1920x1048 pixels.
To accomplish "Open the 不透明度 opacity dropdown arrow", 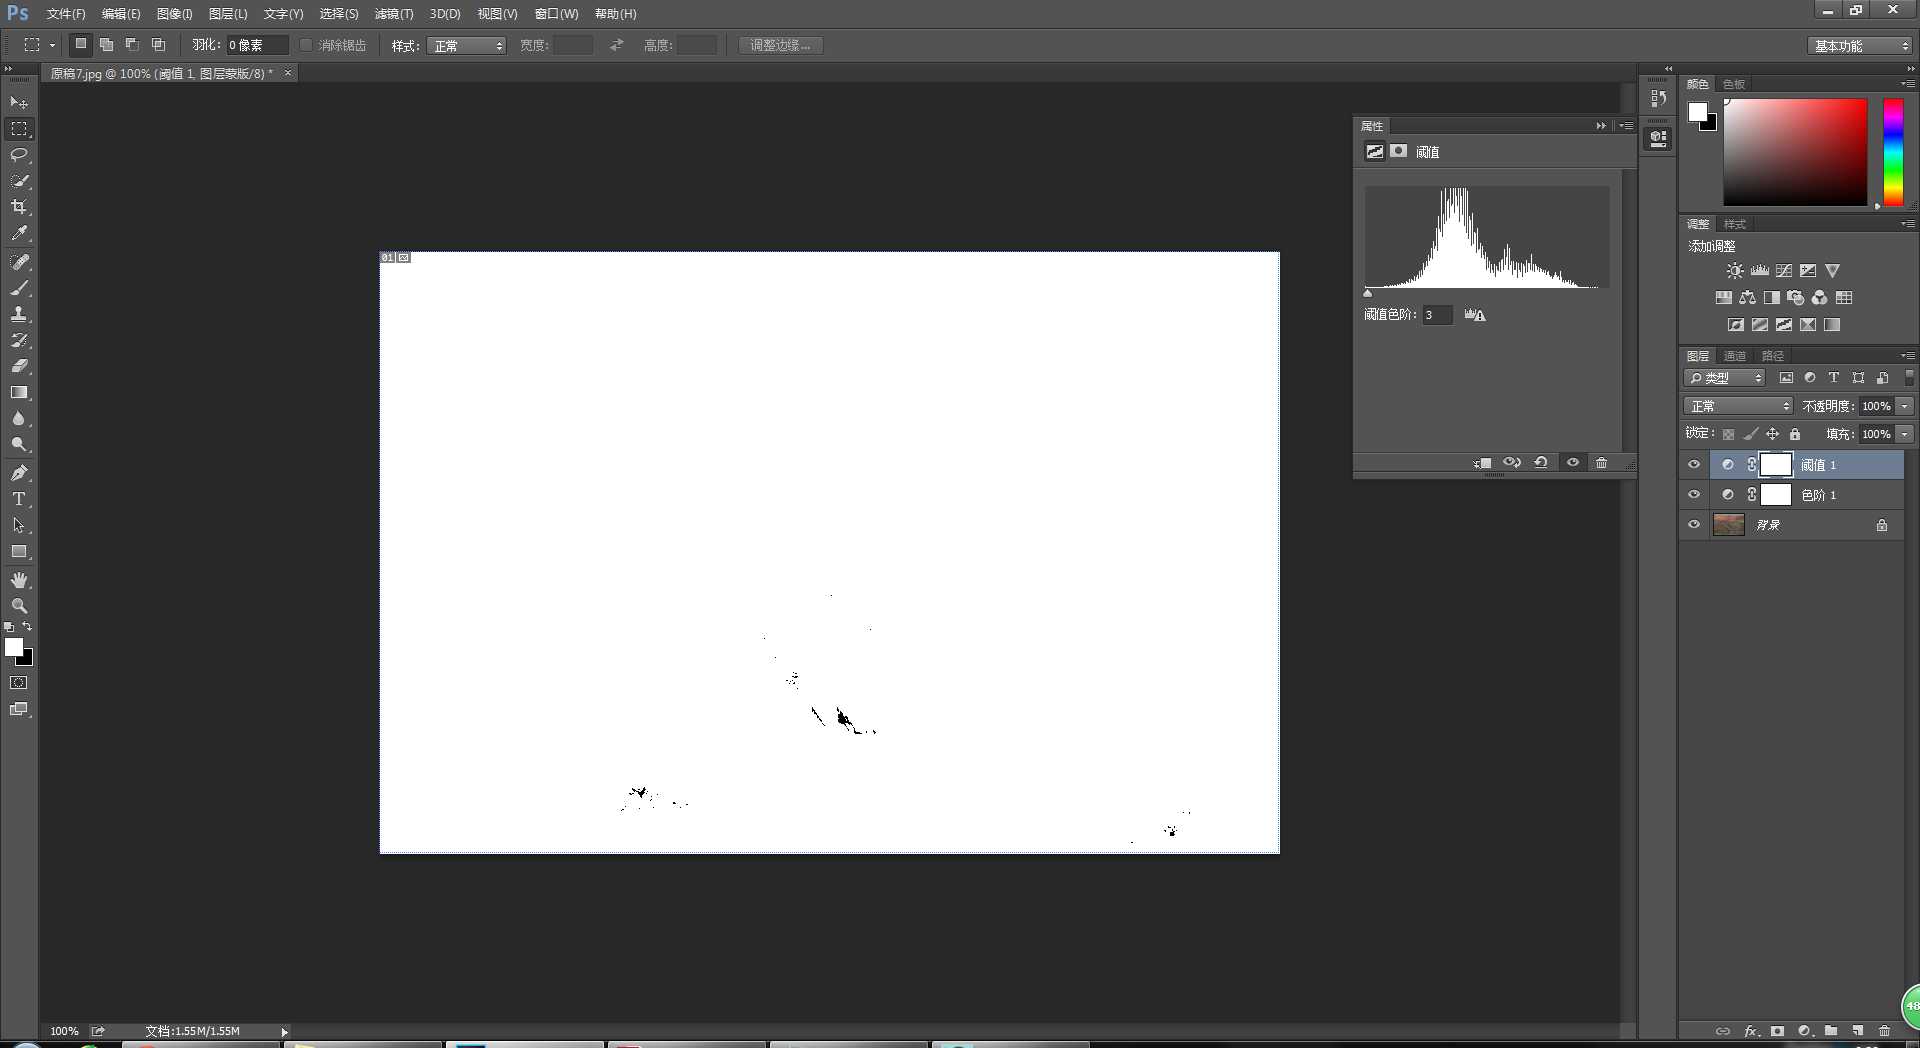I will click(1905, 406).
